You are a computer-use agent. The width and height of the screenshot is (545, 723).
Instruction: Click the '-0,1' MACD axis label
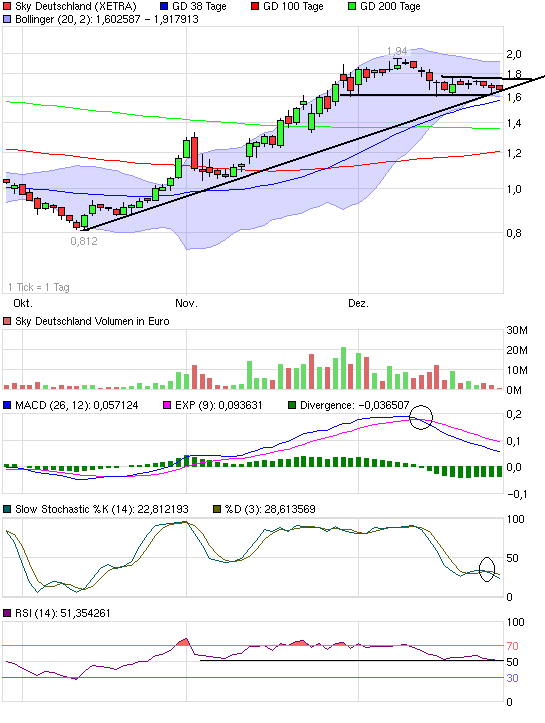pos(516,494)
